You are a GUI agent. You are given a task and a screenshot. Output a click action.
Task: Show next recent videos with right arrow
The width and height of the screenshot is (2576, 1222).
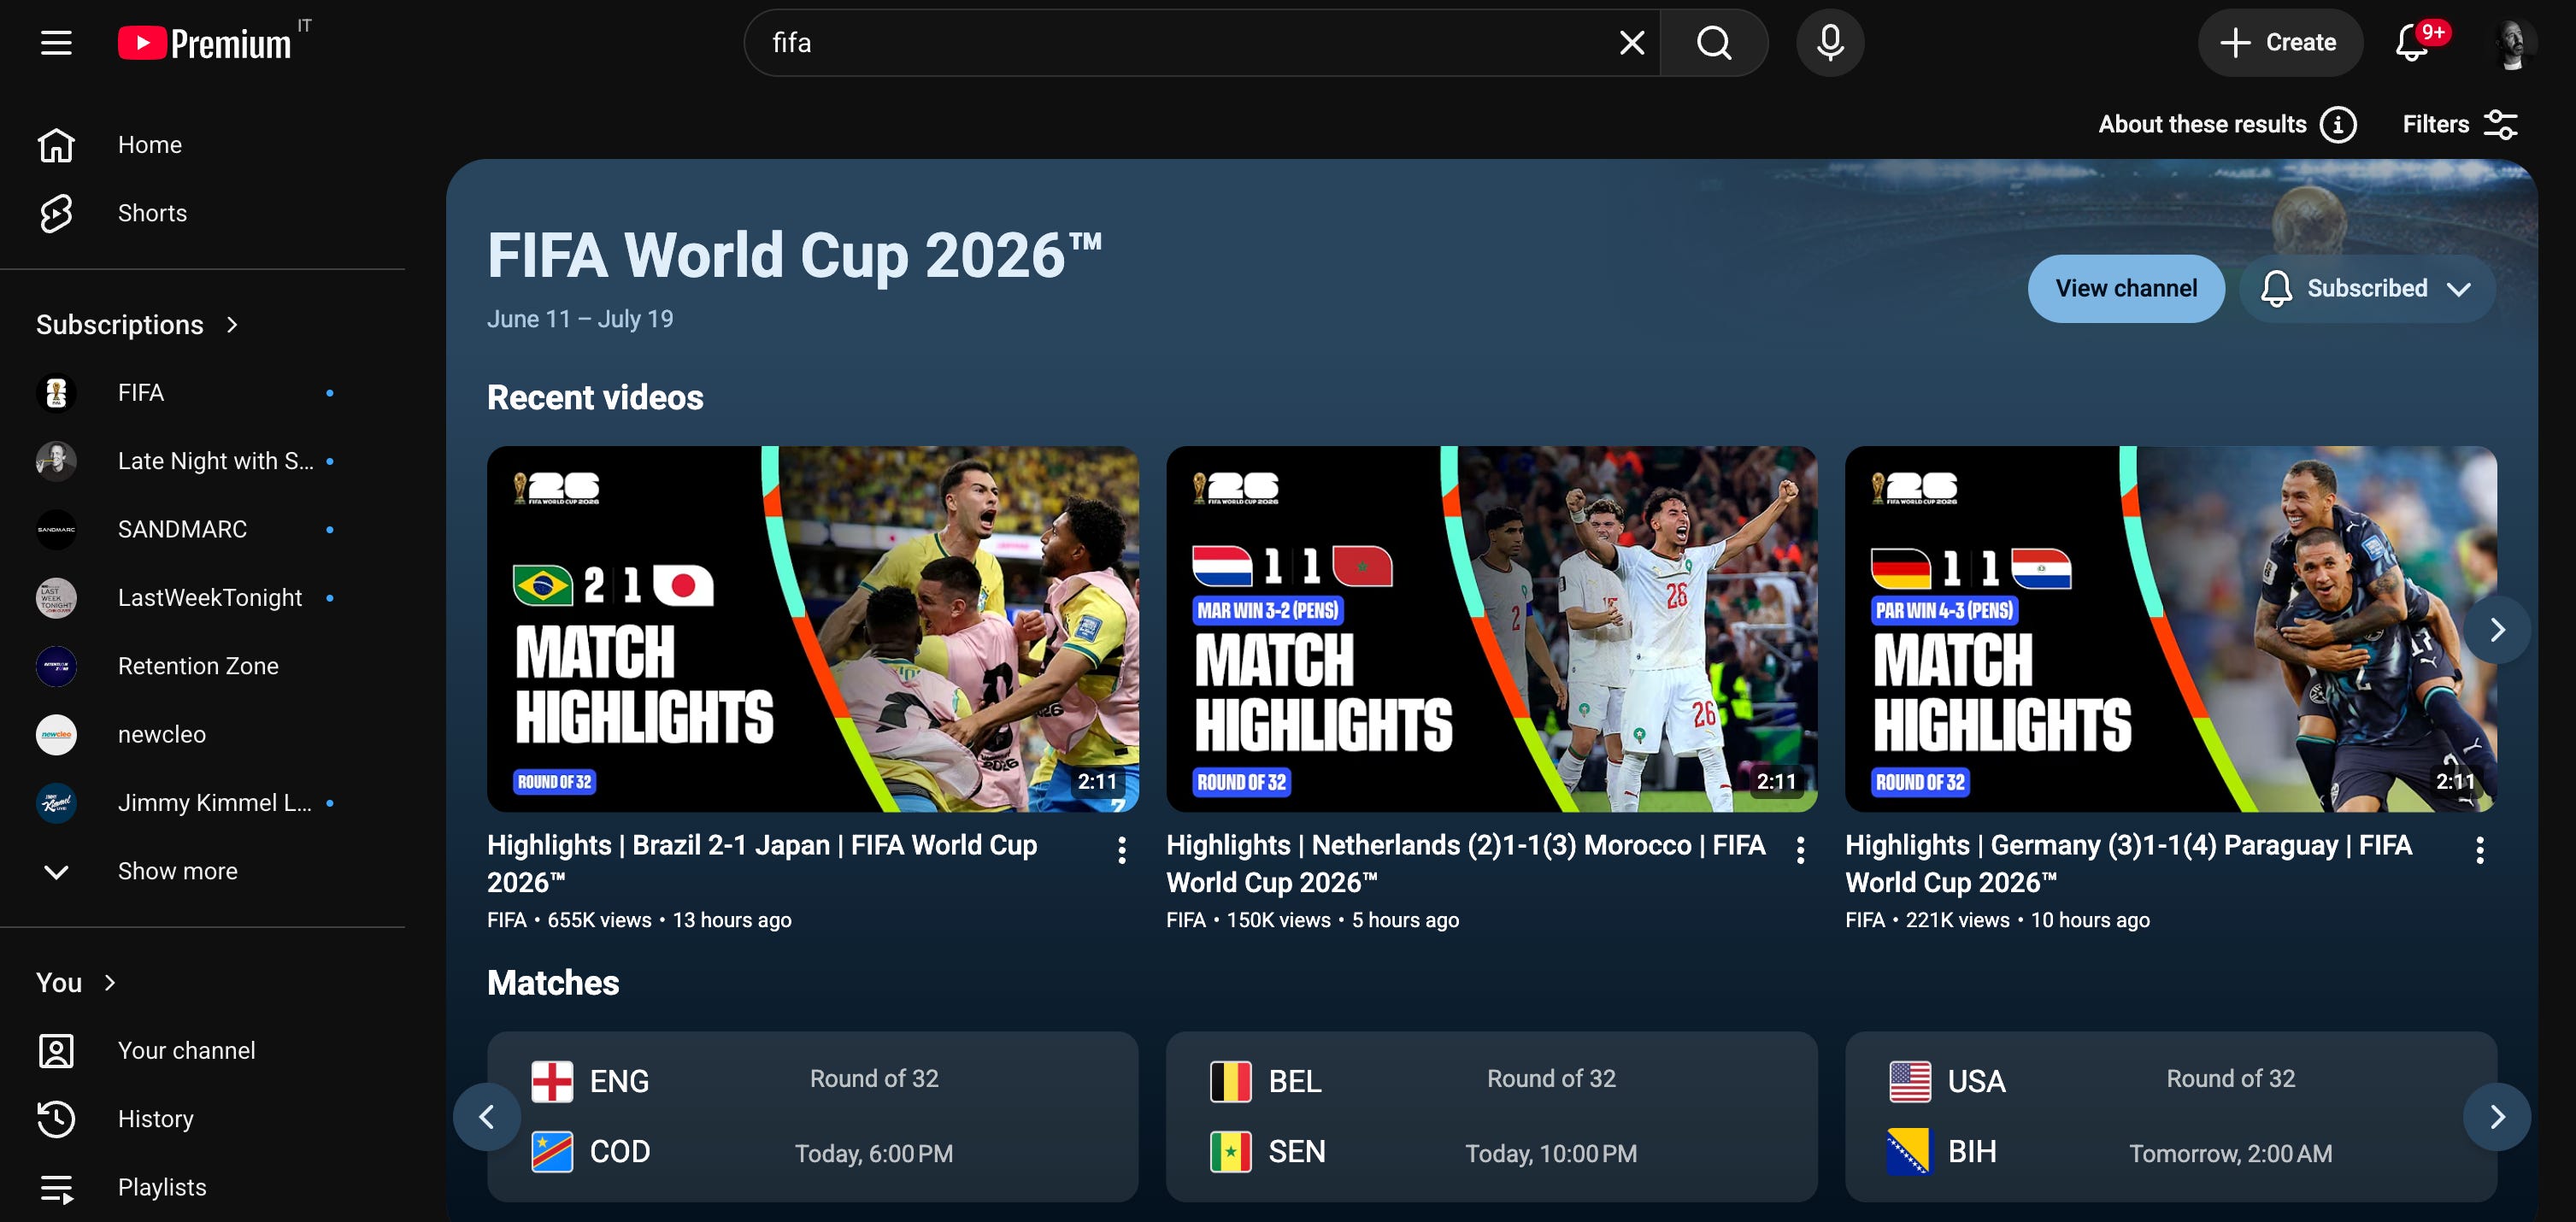click(x=2496, y=629)
